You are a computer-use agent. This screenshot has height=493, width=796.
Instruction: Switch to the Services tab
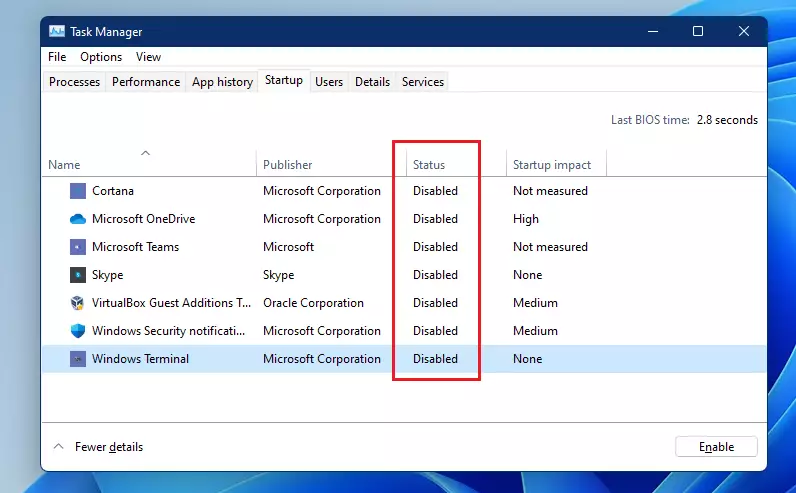(423, 82)
